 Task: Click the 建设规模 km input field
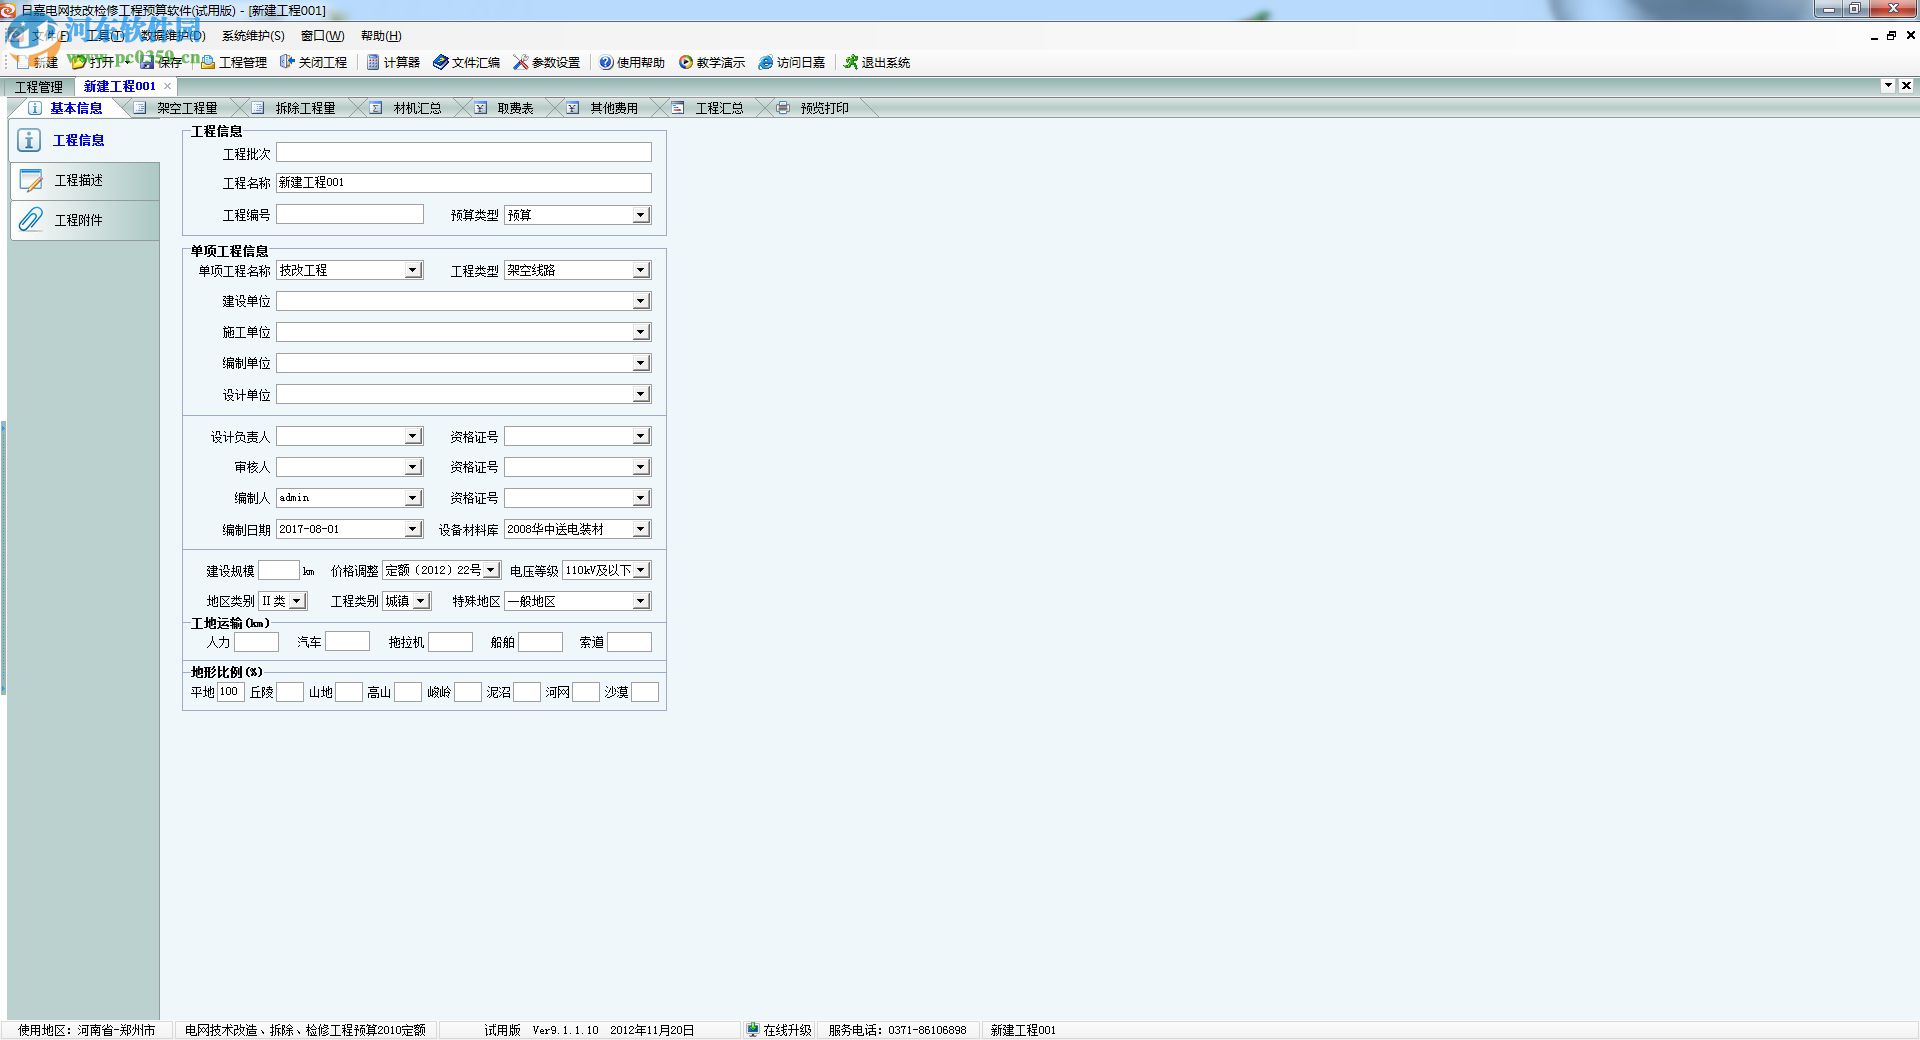pyautogui.click(x=279, y=570)
